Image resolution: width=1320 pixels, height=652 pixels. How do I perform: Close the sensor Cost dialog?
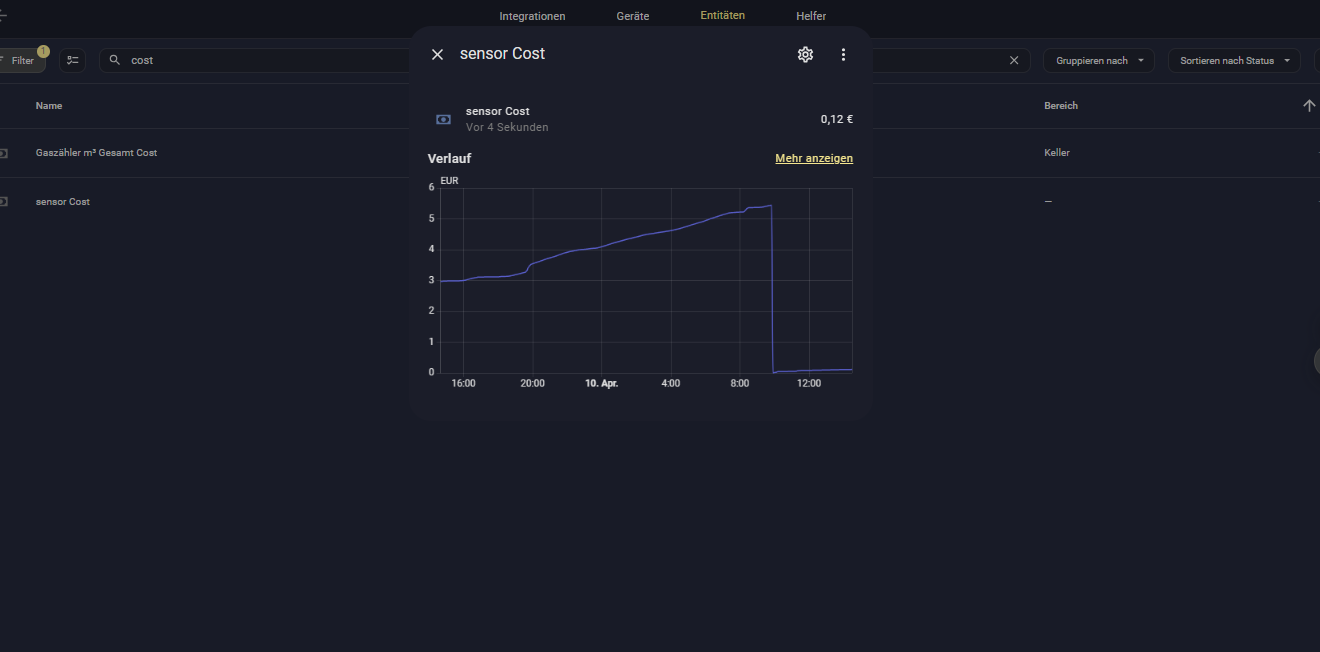click(x=437, y=54)
